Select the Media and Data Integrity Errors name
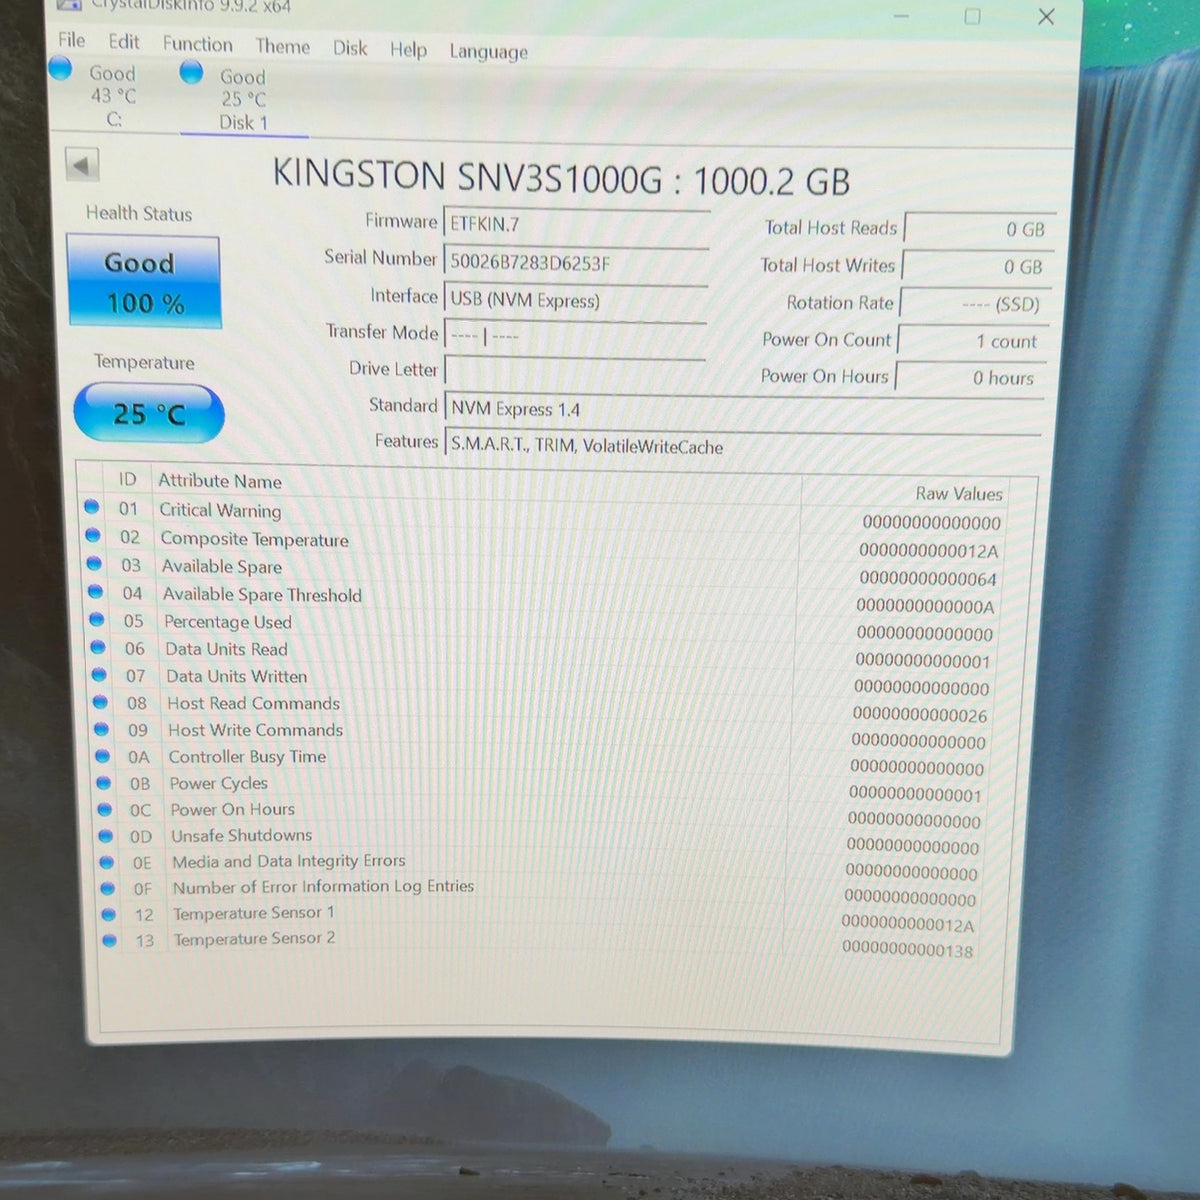Image resolution: width=1200 pixels, height=1200 pixels. click(289, 861)
